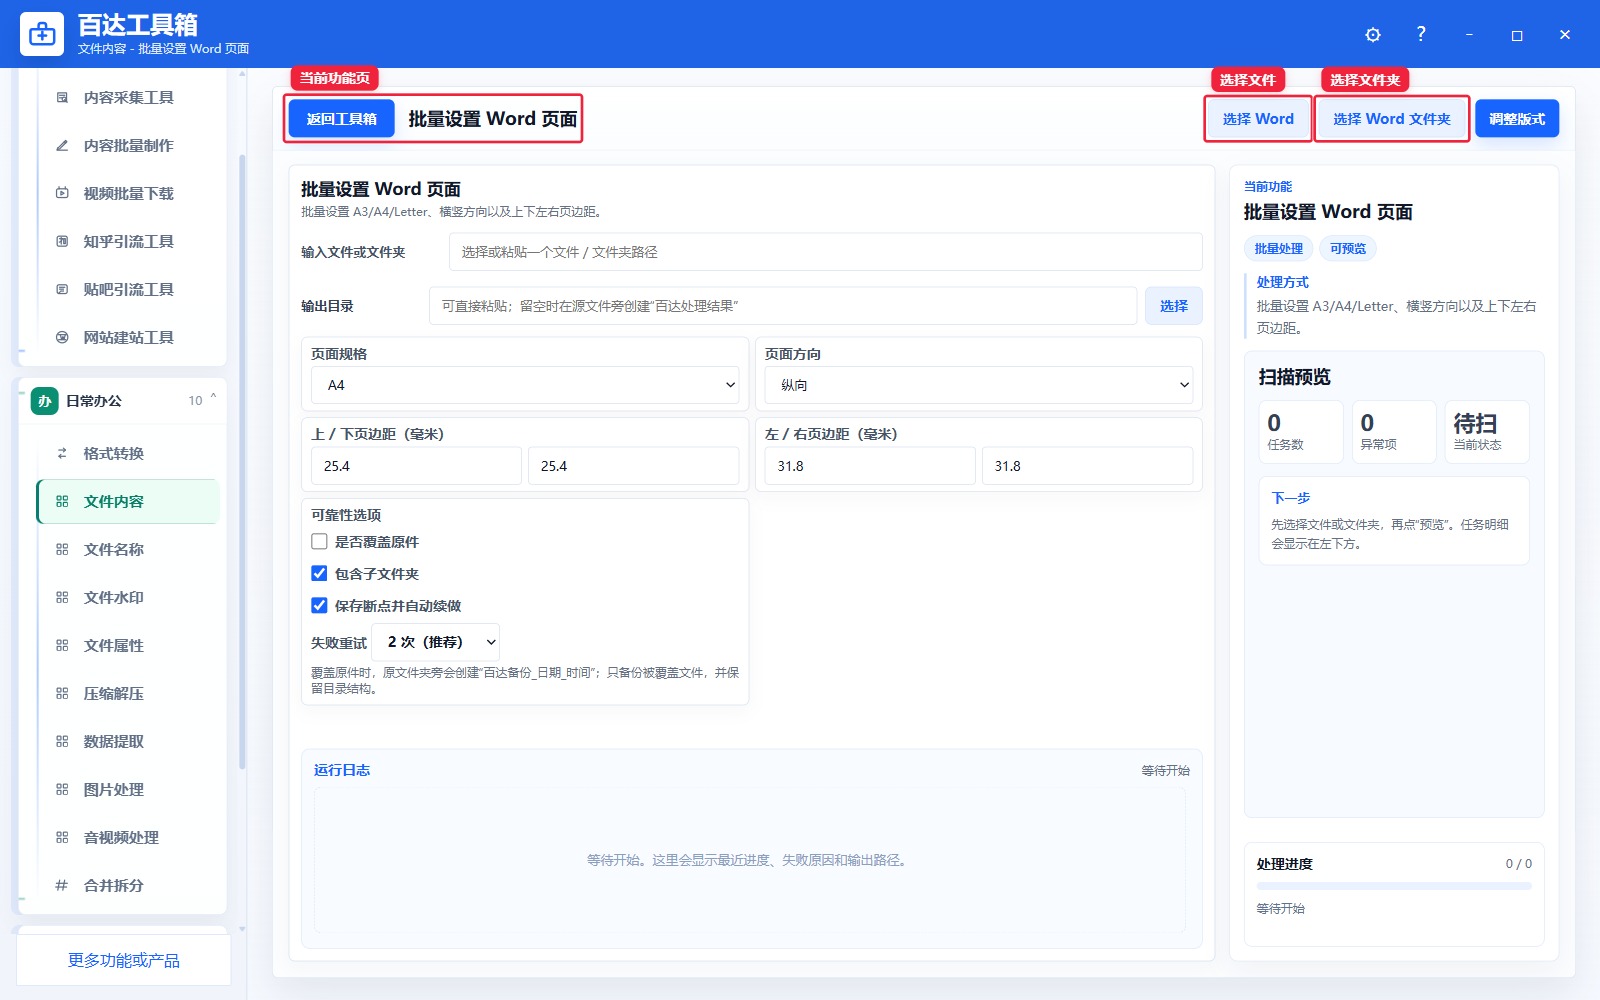Viewport: 1600px width, 1000px height.
Task: Open the 页面规格 A4 dropdown
Action: 525,385
